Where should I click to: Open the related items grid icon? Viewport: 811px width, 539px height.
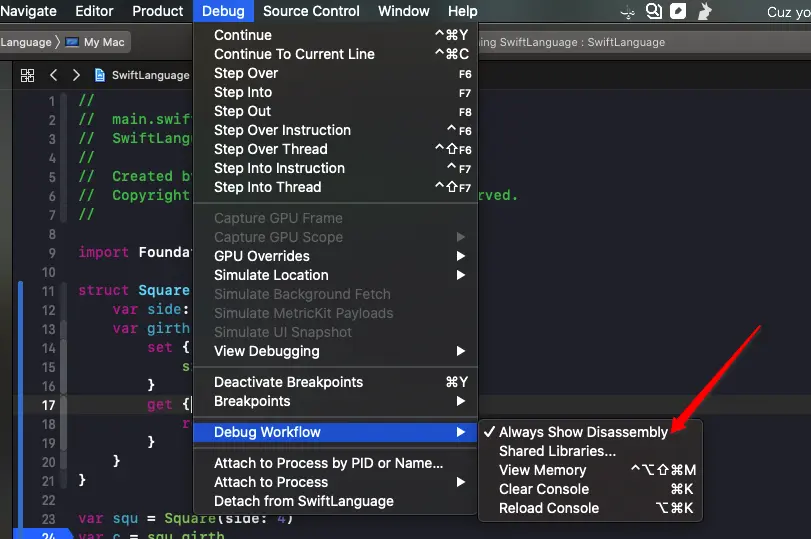[27, 75]
